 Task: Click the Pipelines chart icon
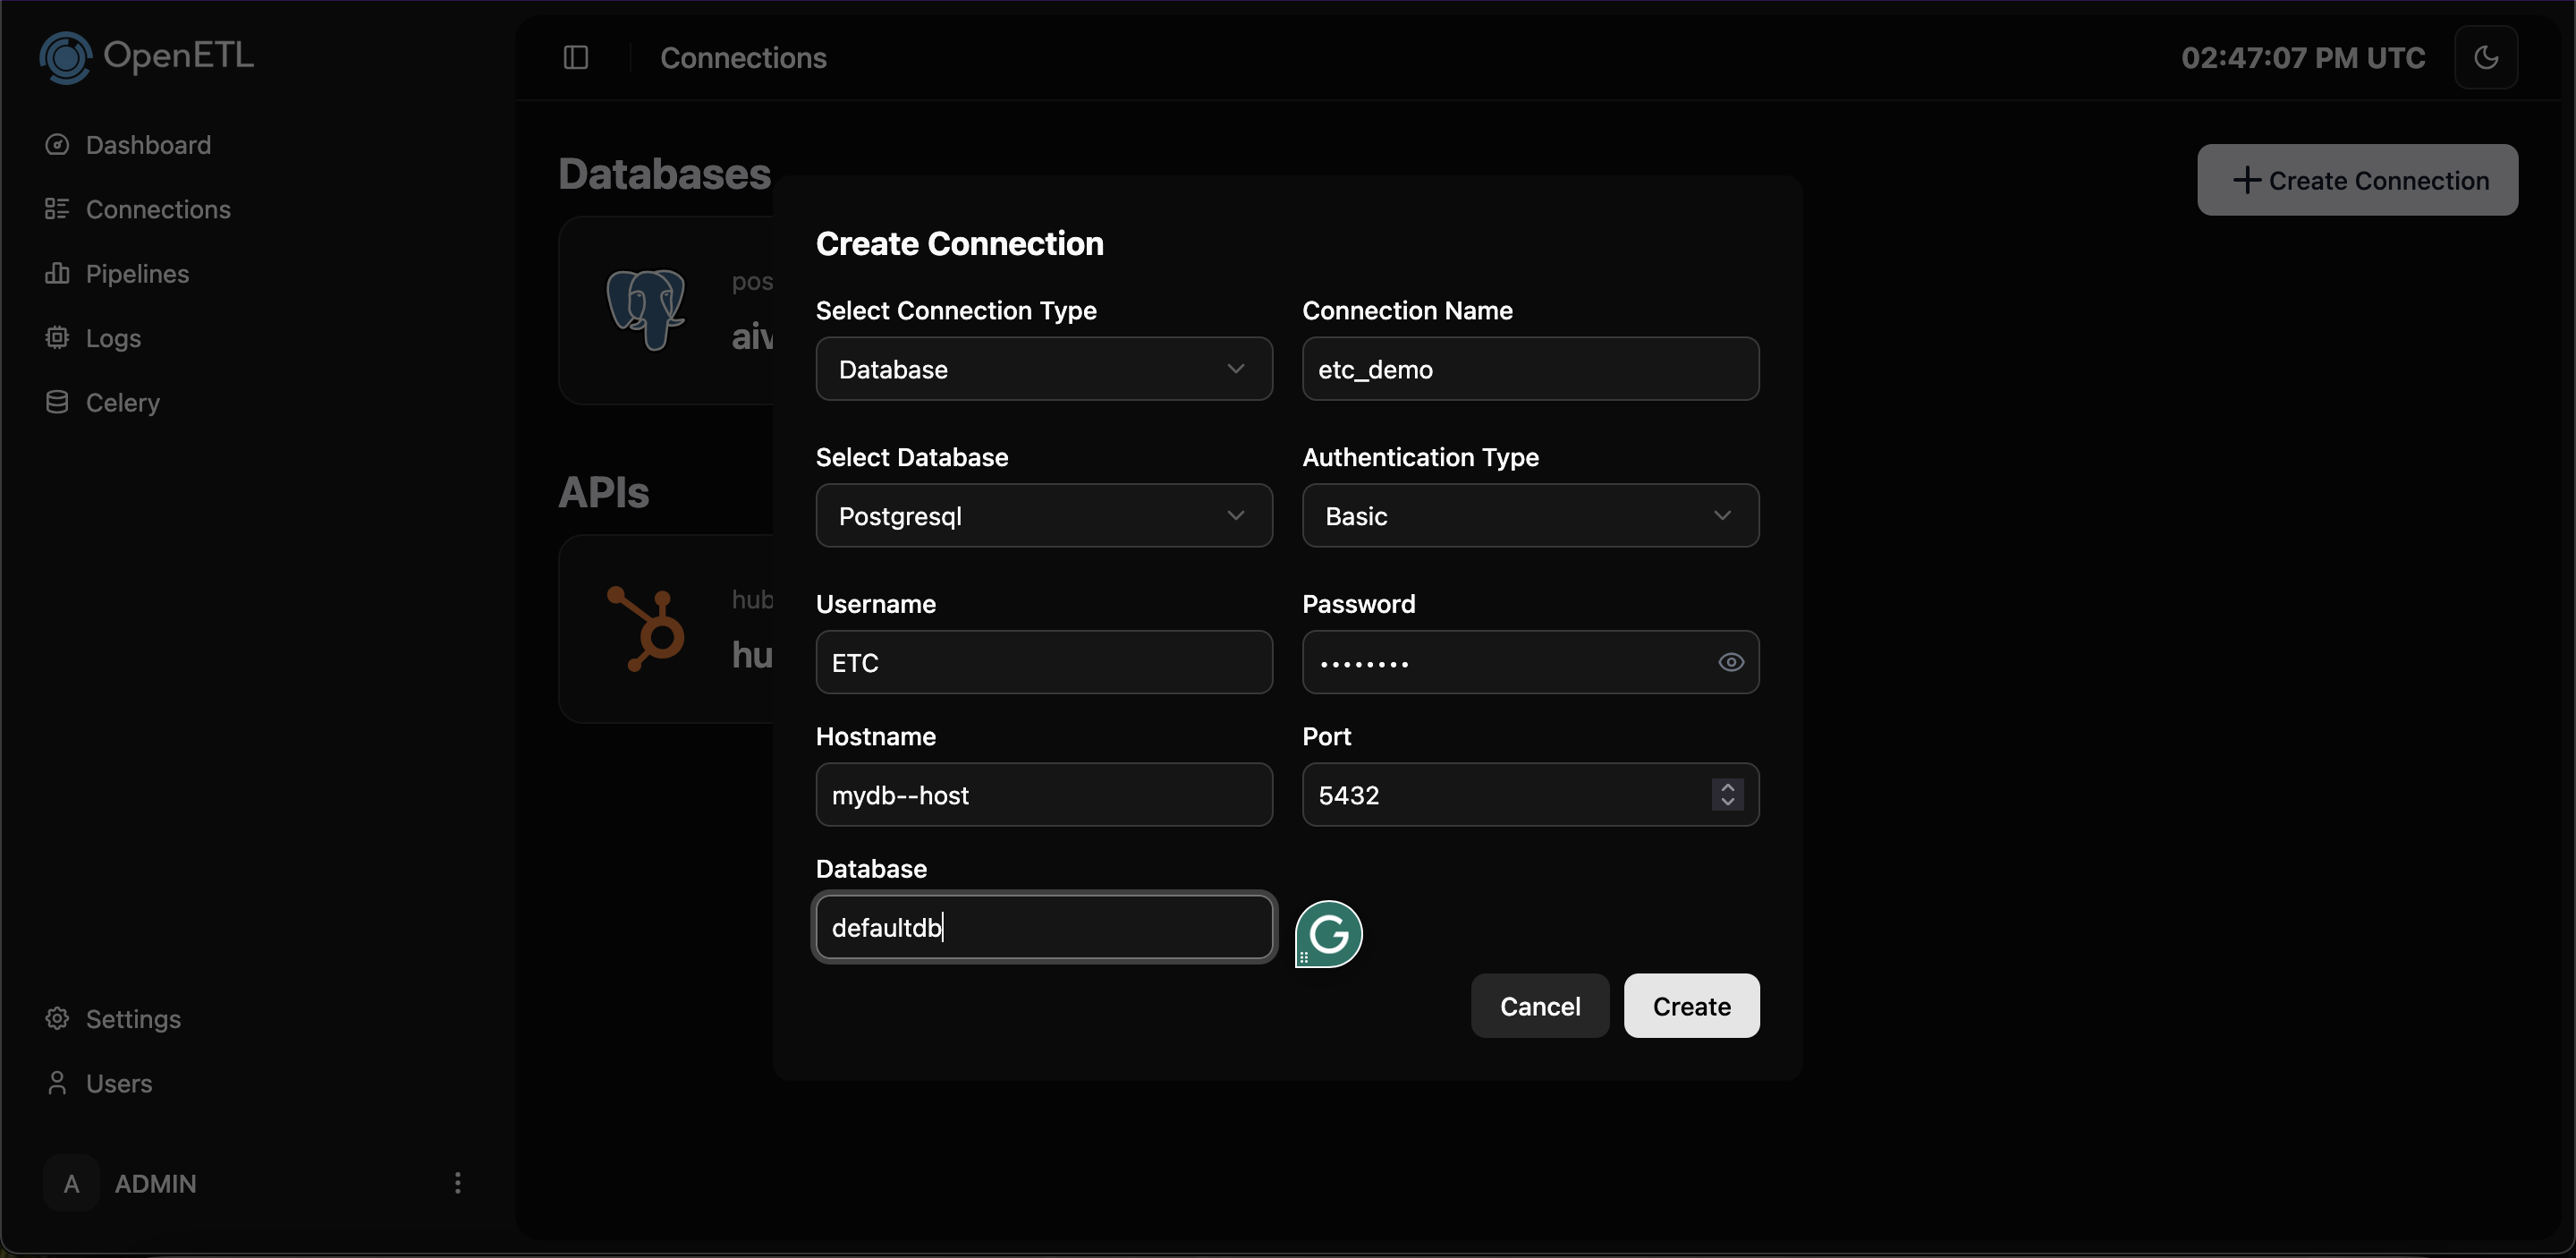pyautogui.click(x=57, y=273)
